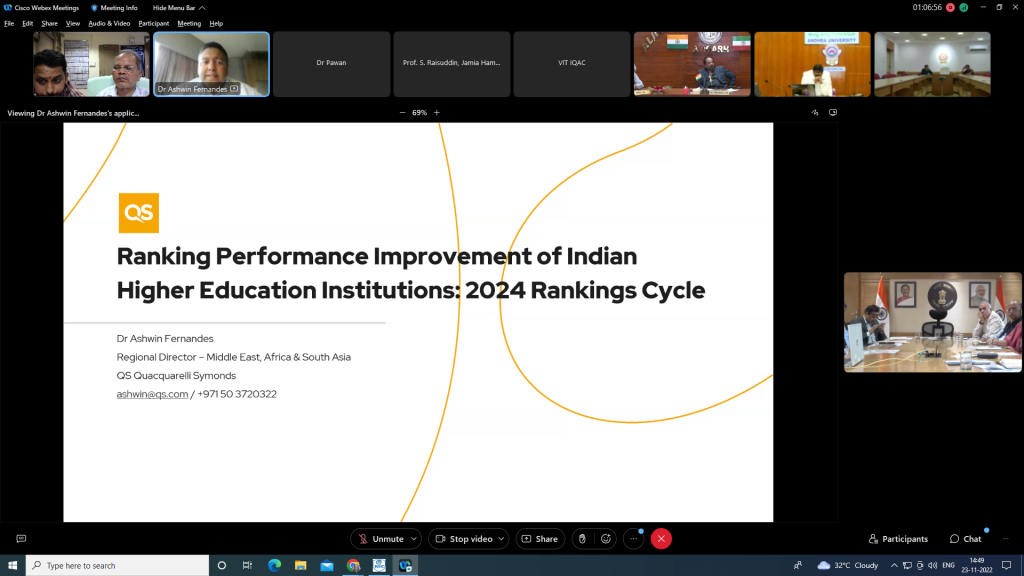Click the annotate pencil icon above shared content
The width and height of the screenshot is (1024, 576).
815,112
